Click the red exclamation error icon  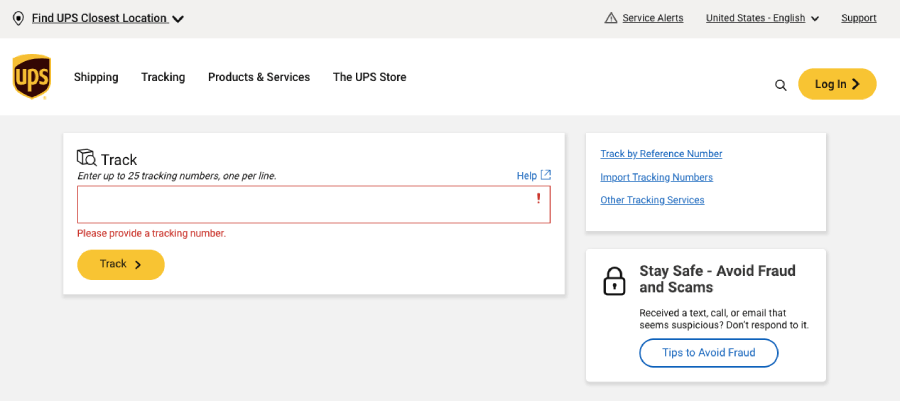pyautogui.click(x=538, y=198)
